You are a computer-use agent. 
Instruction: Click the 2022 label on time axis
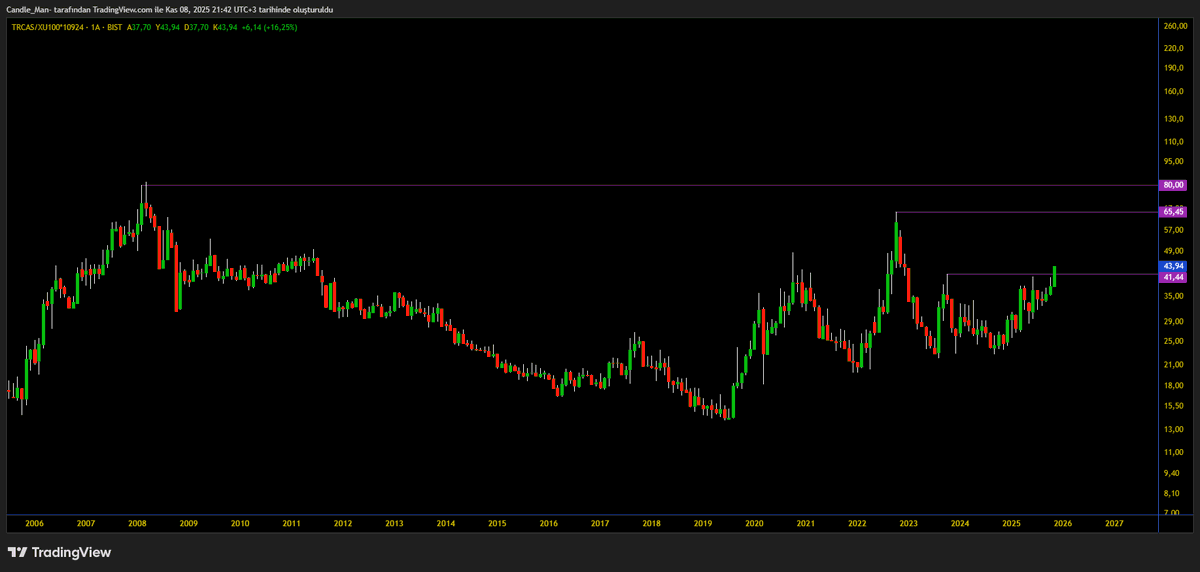coord(858,523)
